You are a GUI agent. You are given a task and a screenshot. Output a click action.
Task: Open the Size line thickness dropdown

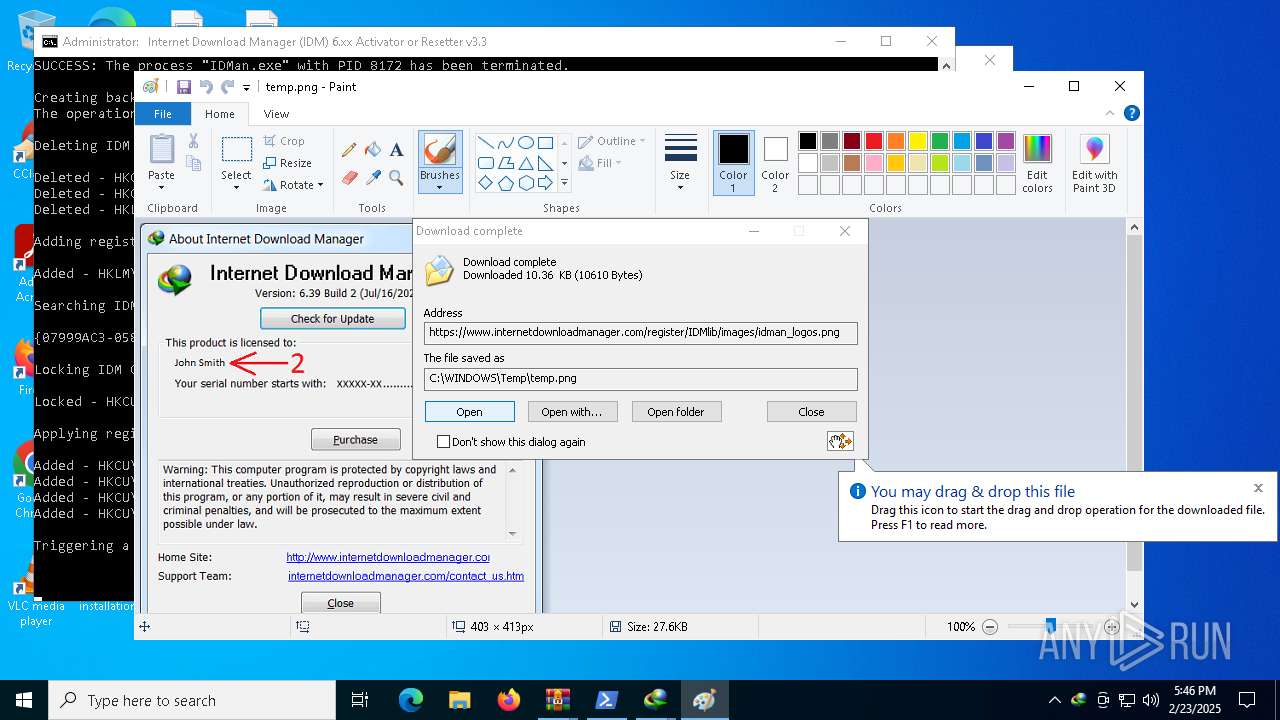pos(680,163)
